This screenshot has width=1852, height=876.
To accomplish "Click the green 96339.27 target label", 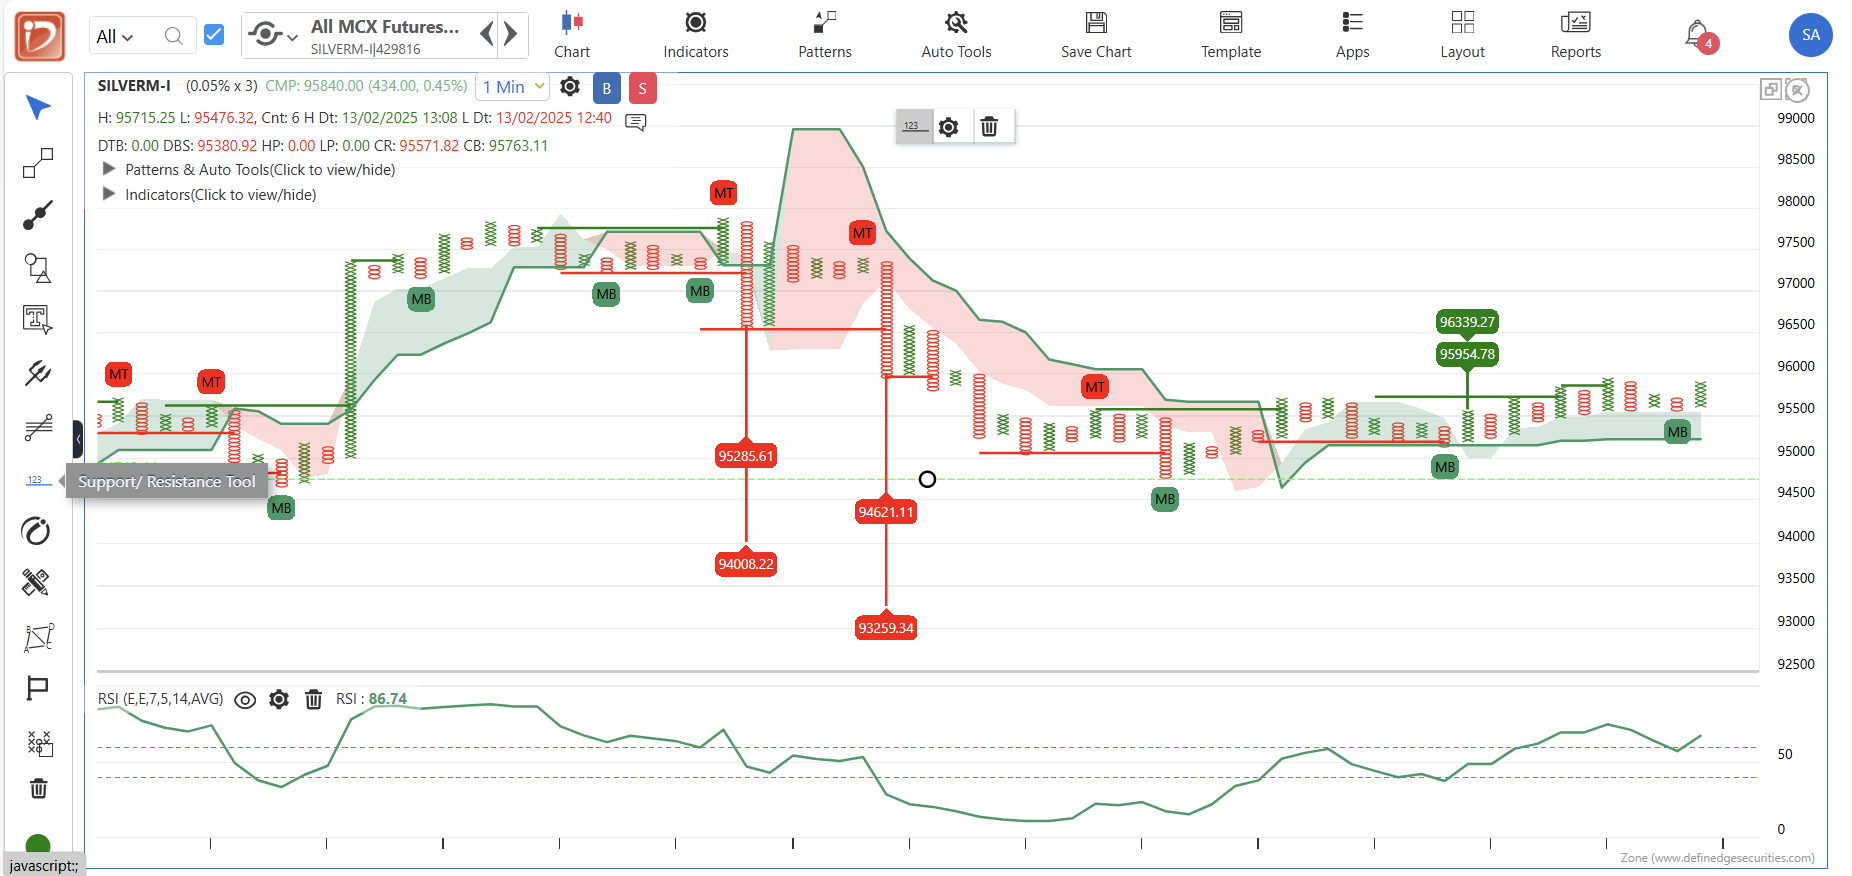I will [x=1467, y=322].
